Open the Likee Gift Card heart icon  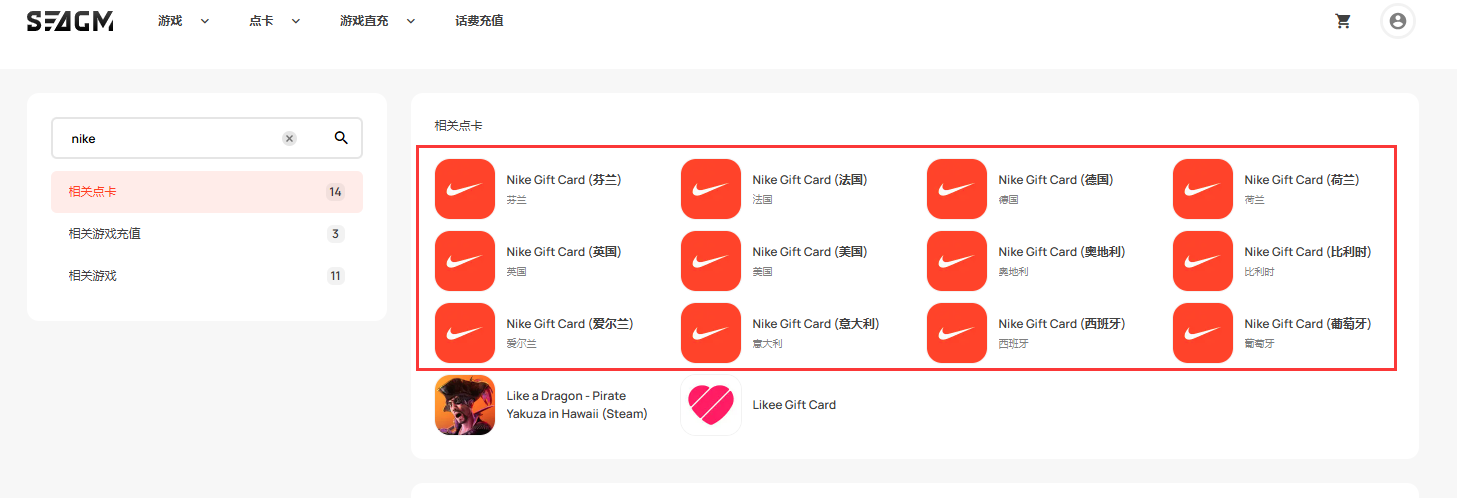pos(711,405)
